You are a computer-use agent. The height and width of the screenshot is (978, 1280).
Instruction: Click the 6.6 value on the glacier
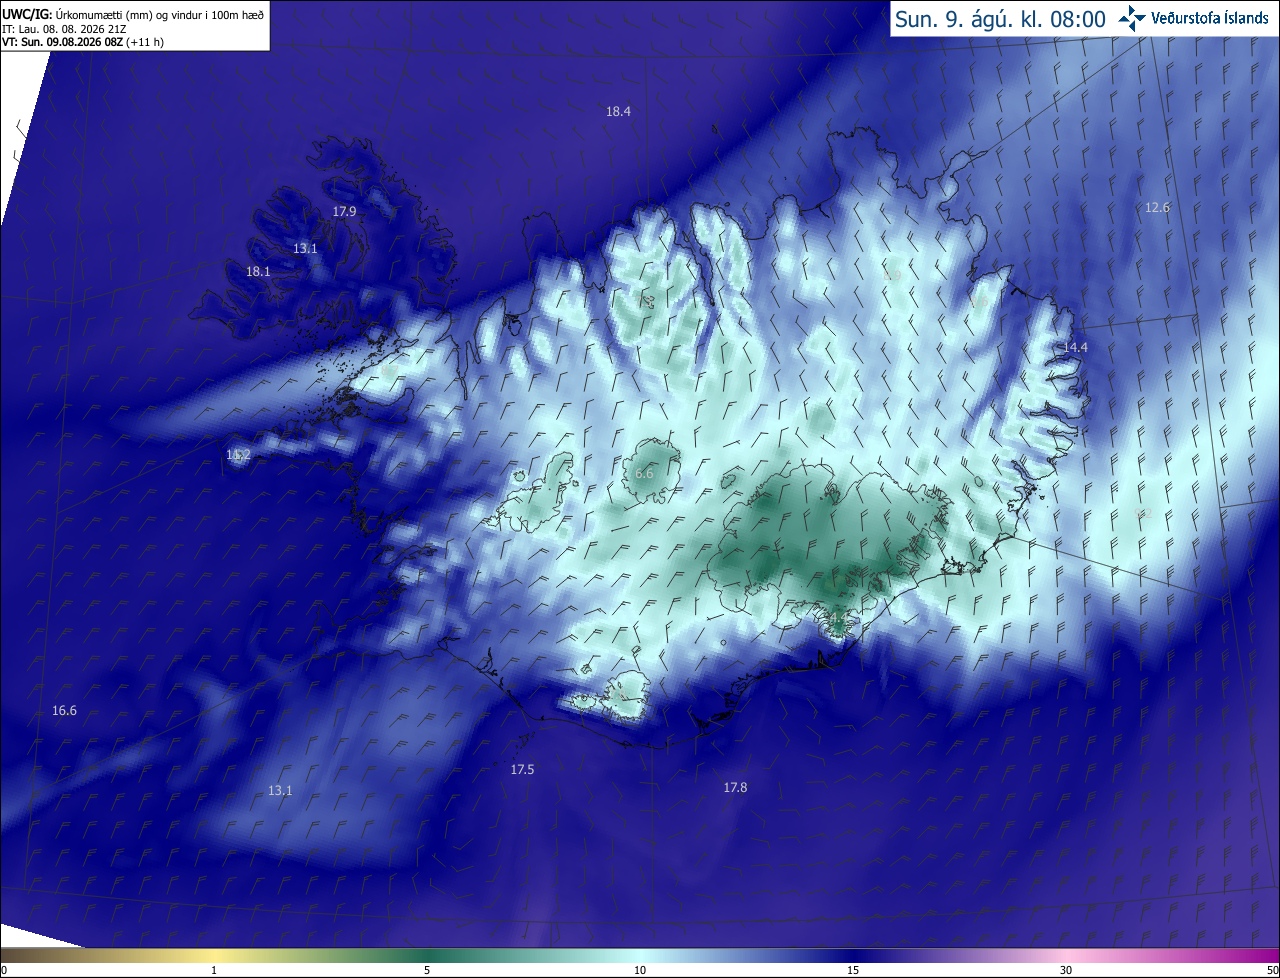pos(644,474)
